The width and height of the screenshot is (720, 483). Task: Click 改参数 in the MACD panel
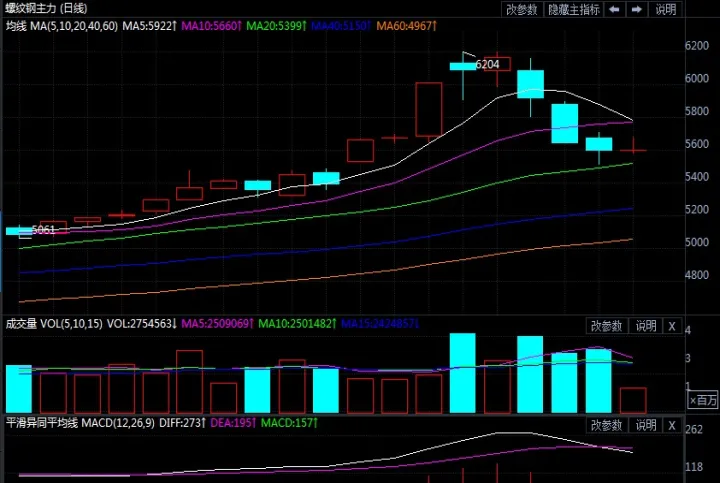(606, 424)
